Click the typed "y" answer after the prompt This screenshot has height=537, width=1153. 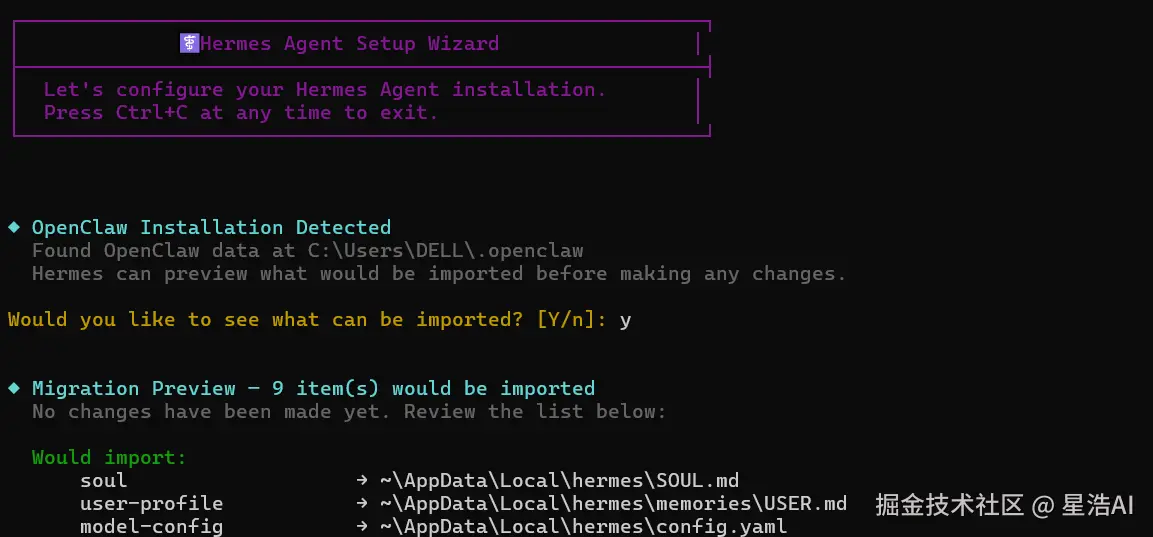click(x=626, y=321)
